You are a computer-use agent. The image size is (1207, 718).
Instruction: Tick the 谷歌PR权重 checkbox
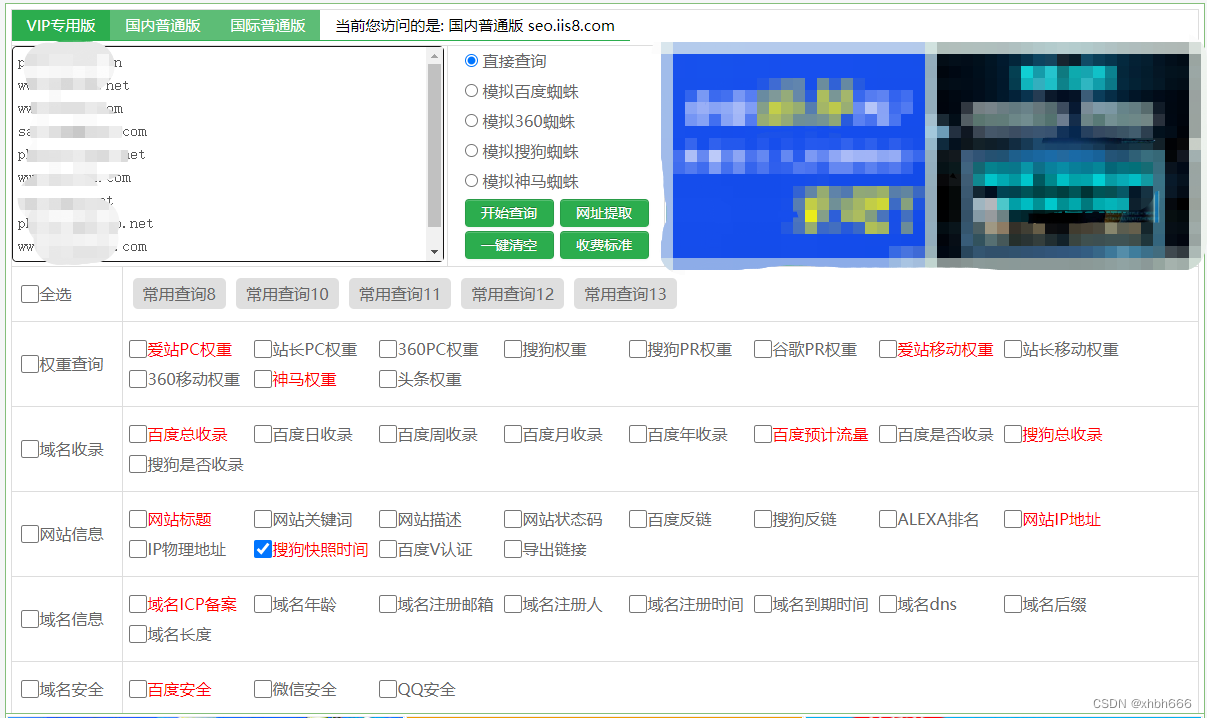pos(763,349)
